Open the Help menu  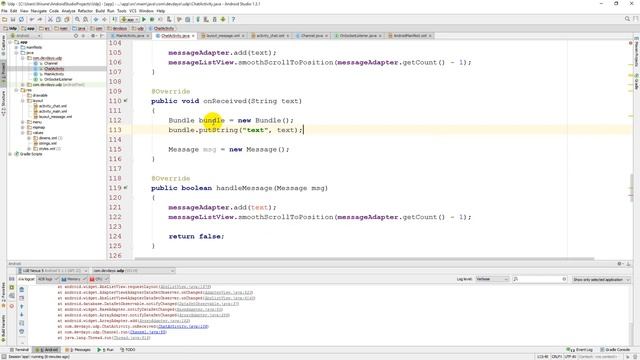click(x=161, y=11)
